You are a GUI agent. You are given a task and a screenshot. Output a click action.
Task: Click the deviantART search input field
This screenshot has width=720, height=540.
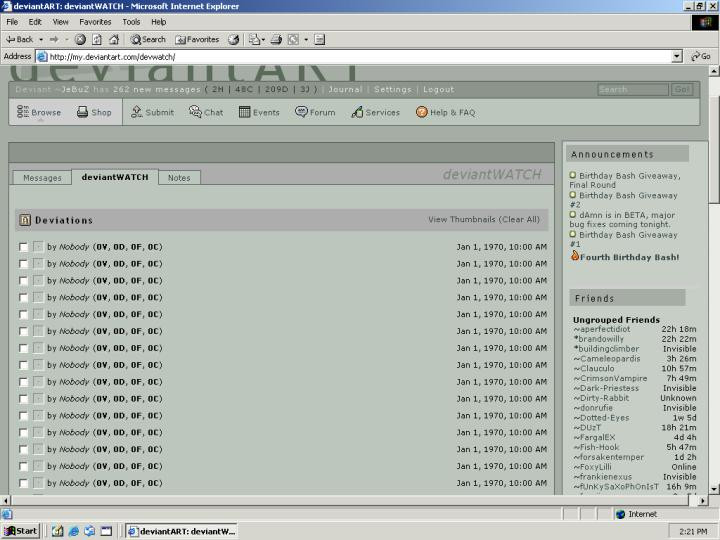coord(633,90)
